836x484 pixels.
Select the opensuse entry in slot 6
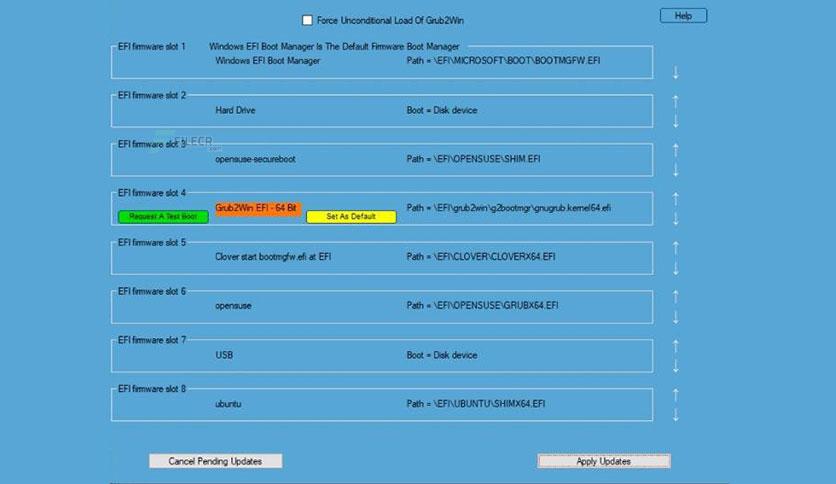pos(233,306)
